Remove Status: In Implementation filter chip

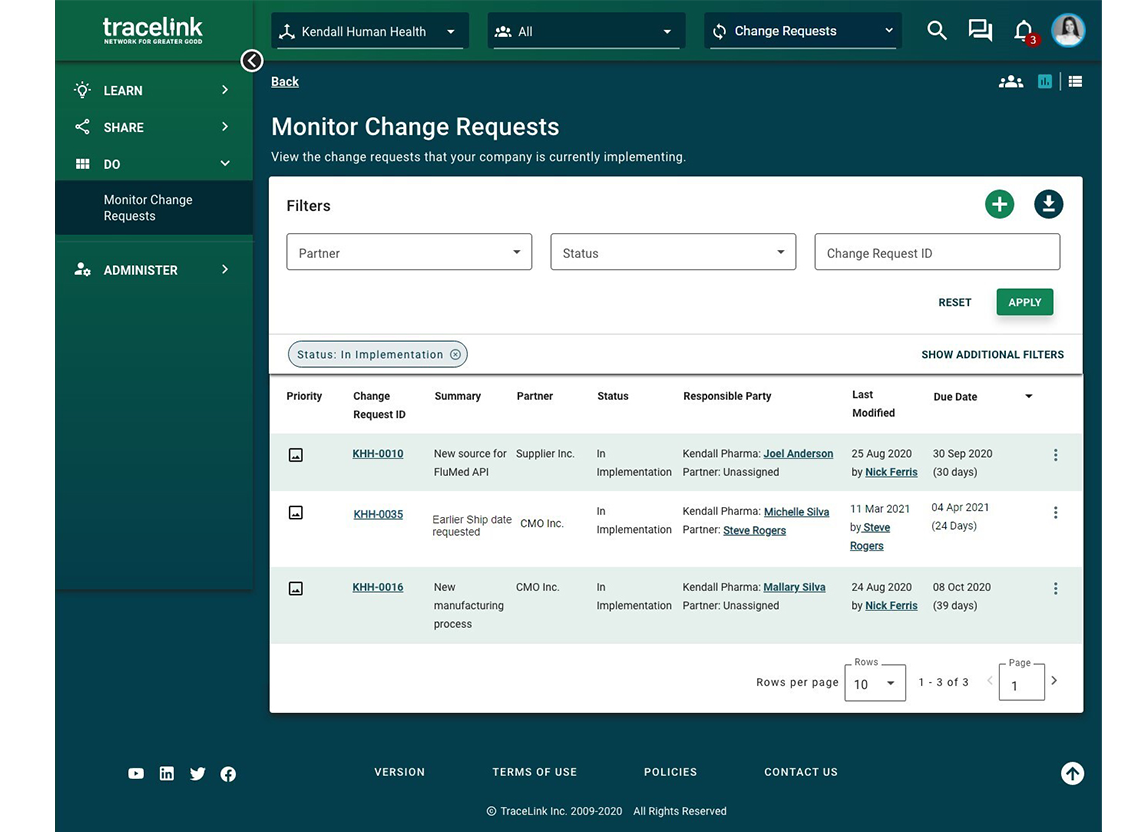click(x=455, y=354)
